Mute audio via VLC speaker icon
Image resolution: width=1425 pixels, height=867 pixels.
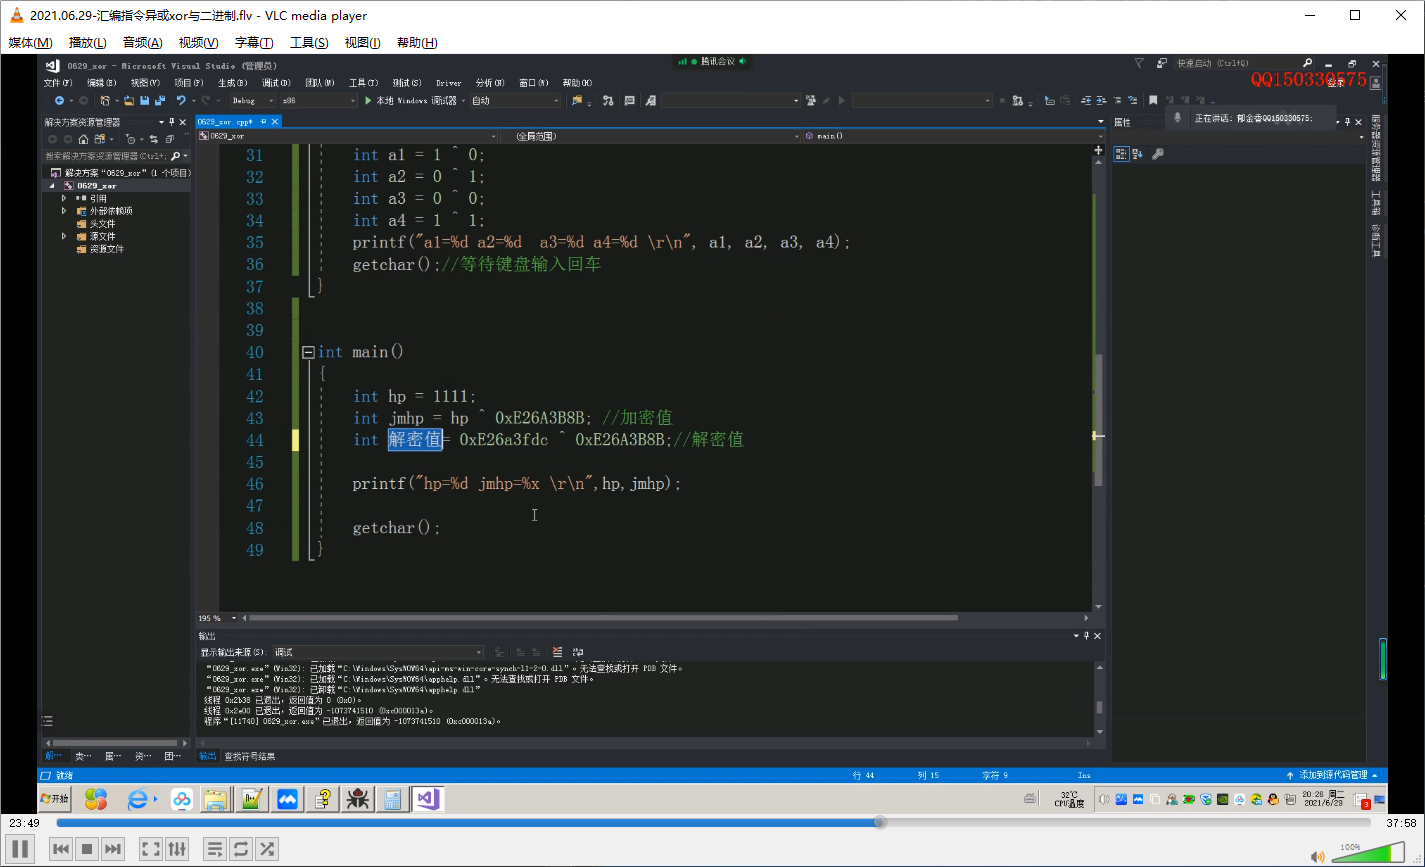(1318, 856)
